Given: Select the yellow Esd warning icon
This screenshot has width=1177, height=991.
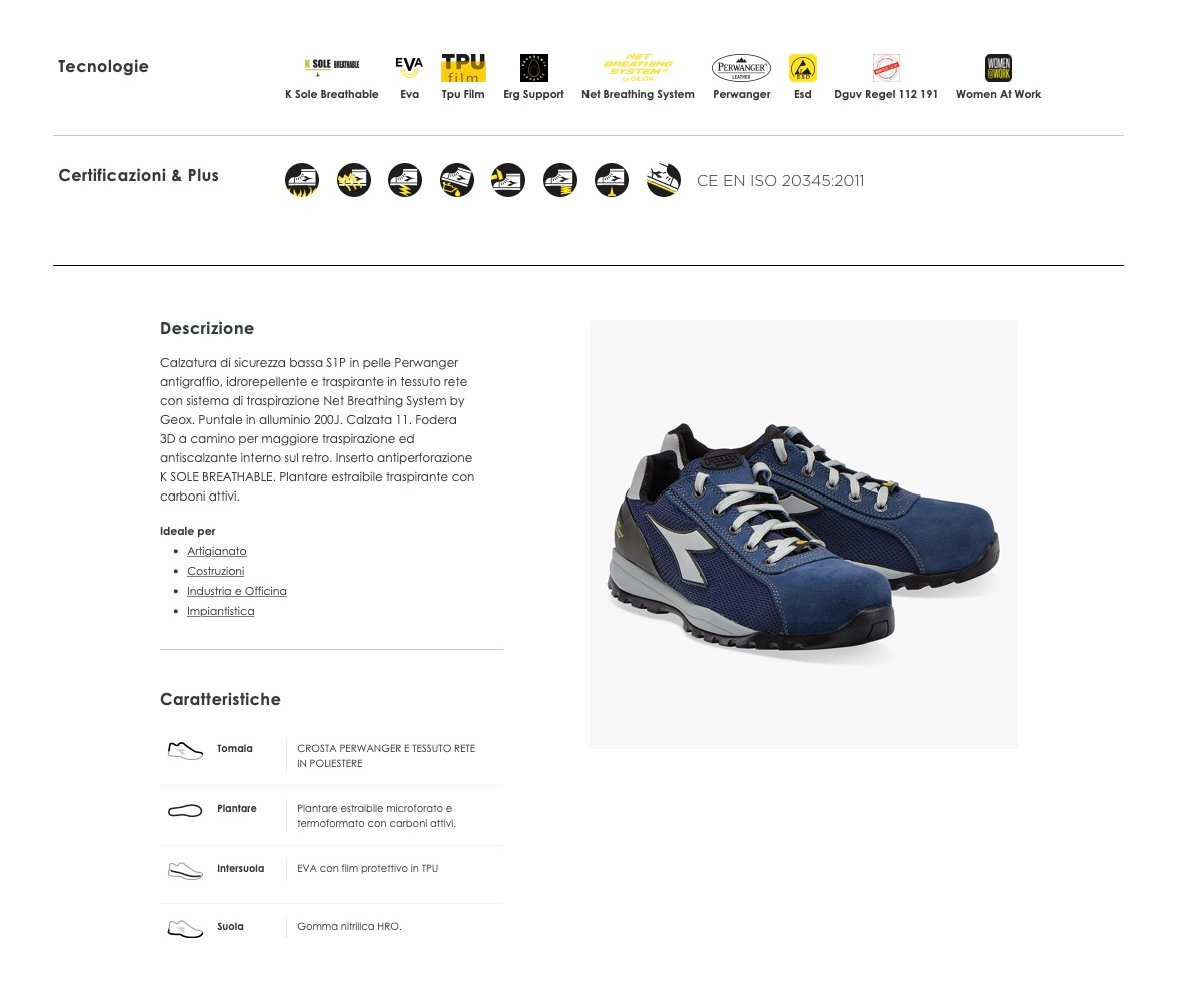Looking at the screenshot, I should (802, 68).
